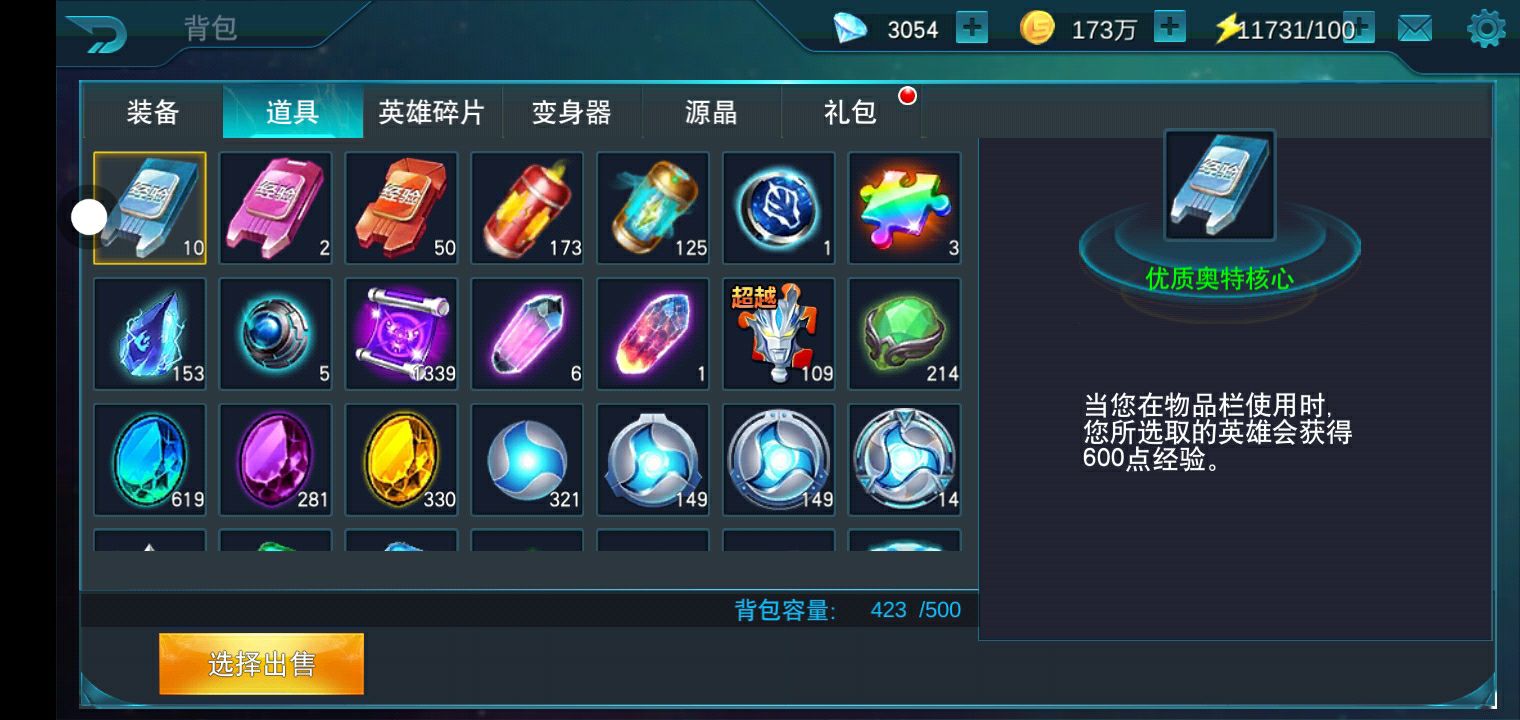Screen dimensions: 1520x720
Task: Switch to the 装备 tab
Action: [153, 112]
